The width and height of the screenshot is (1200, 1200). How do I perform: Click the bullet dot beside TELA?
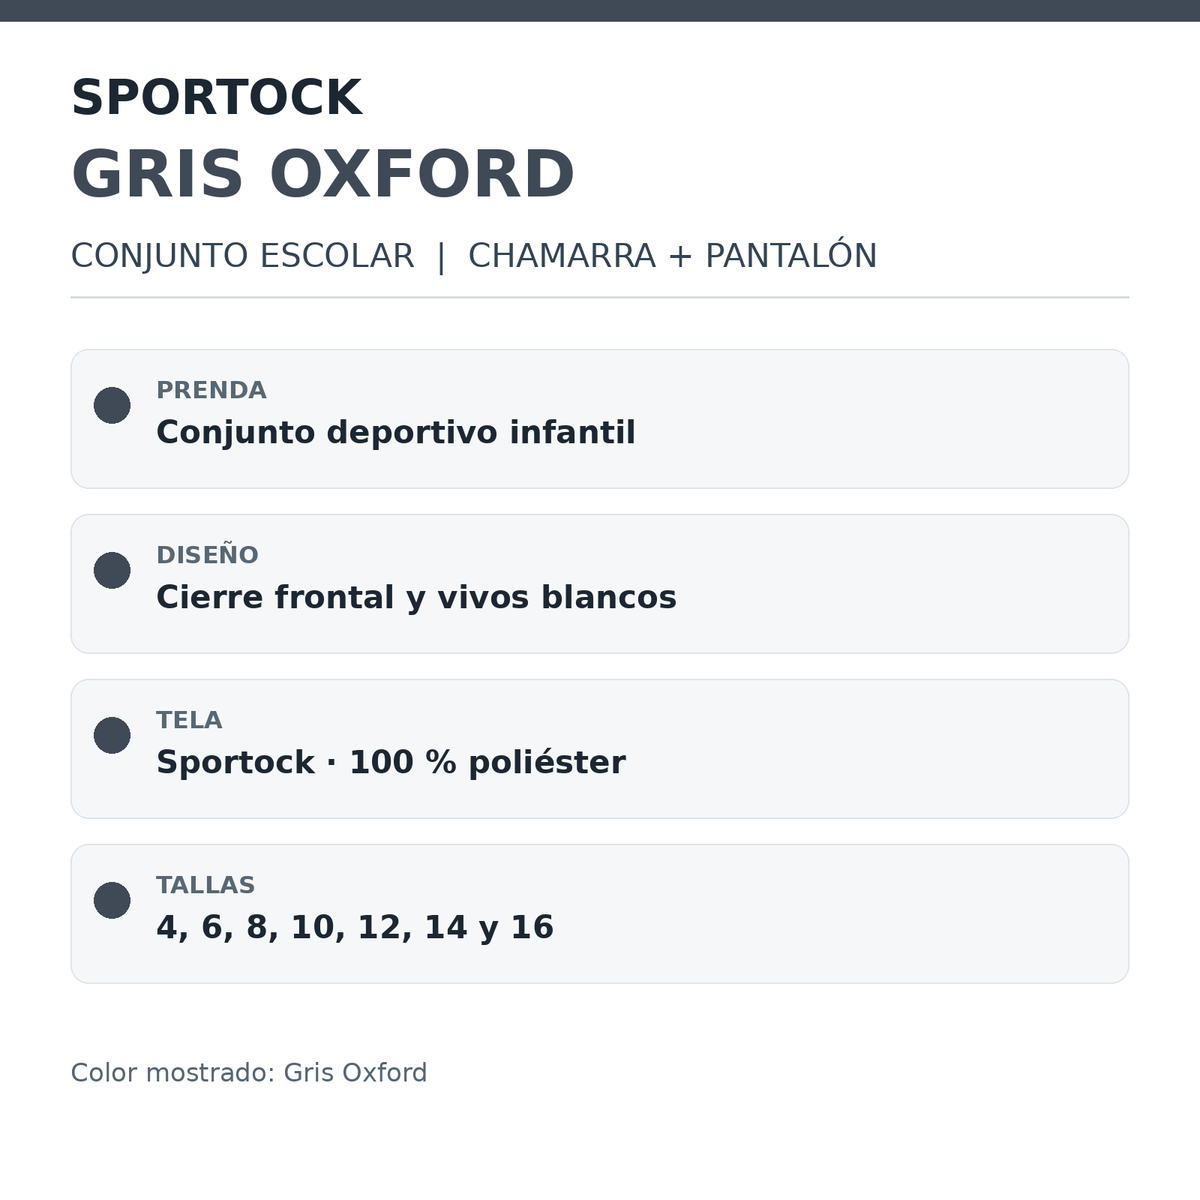pyautogui.click(x=112, y=735)
